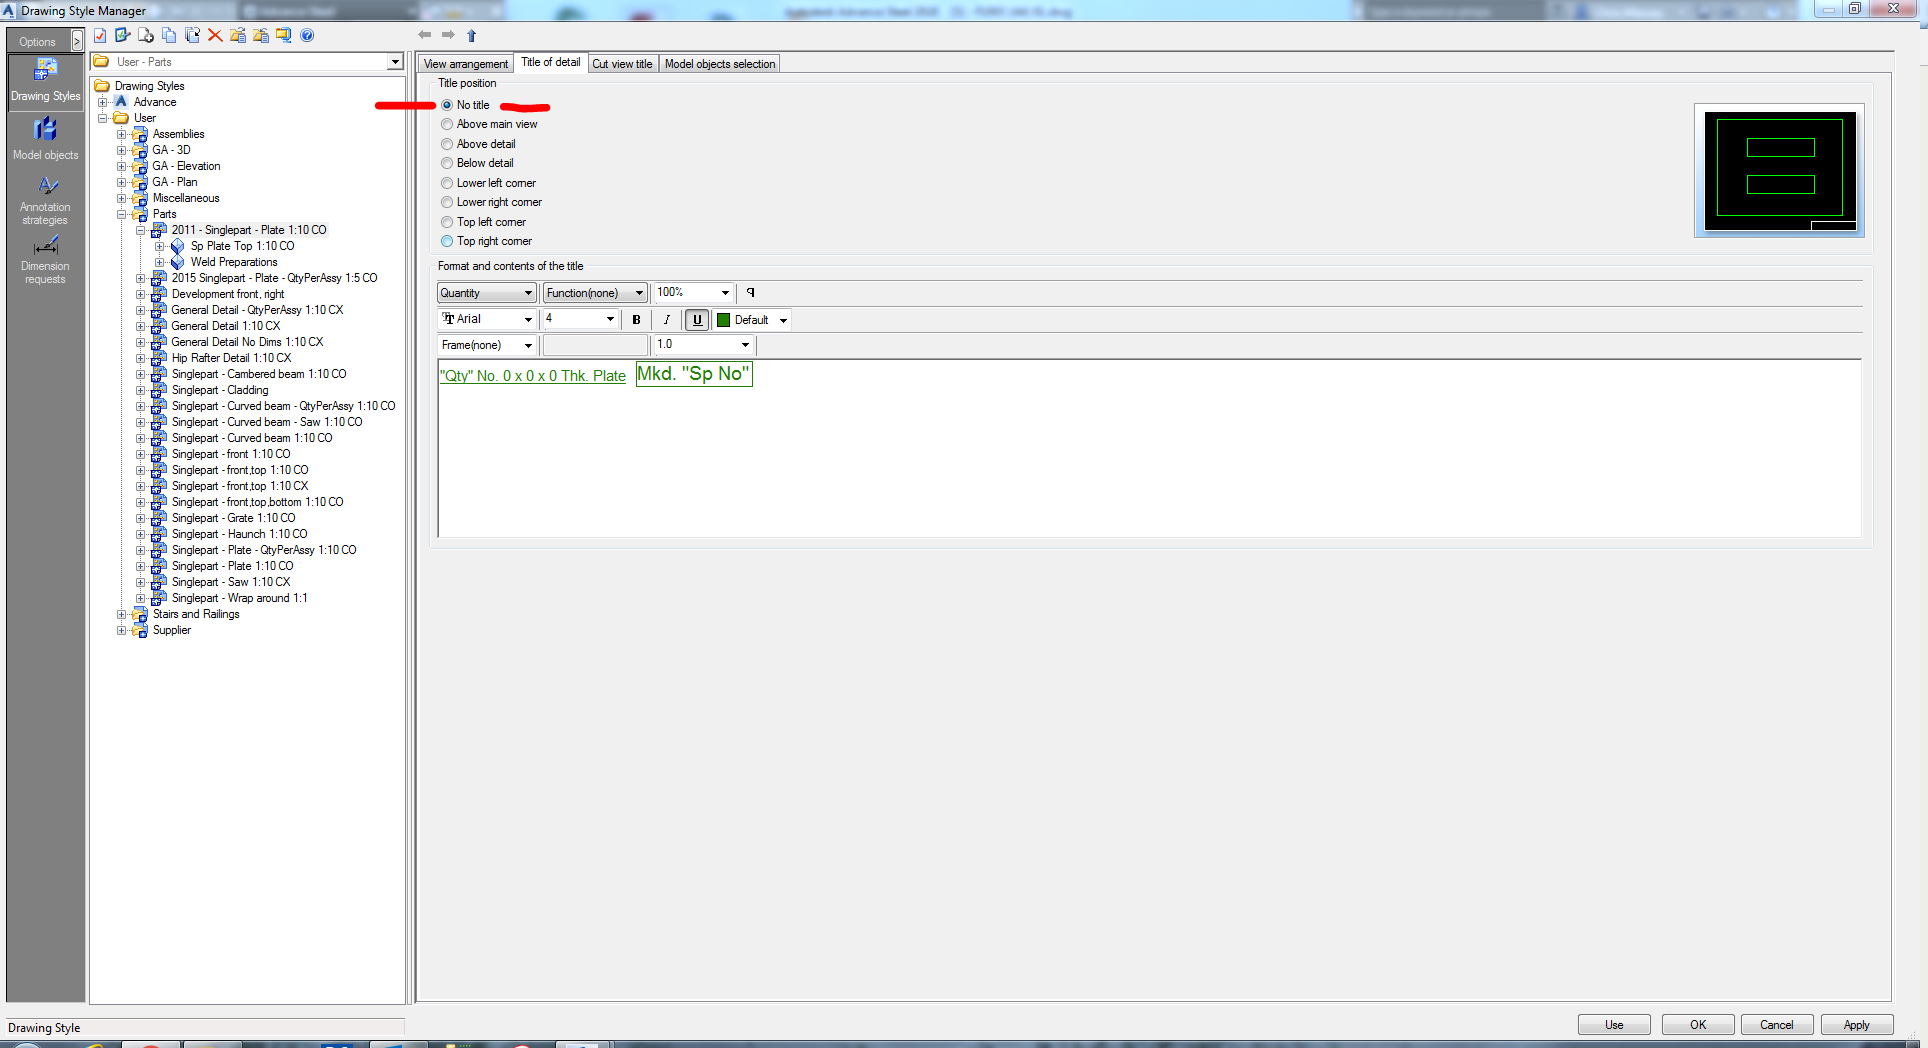This screenshot has height=1048, width=1928.
Task: Open the green Default color picker
Action: click(752, 320)
